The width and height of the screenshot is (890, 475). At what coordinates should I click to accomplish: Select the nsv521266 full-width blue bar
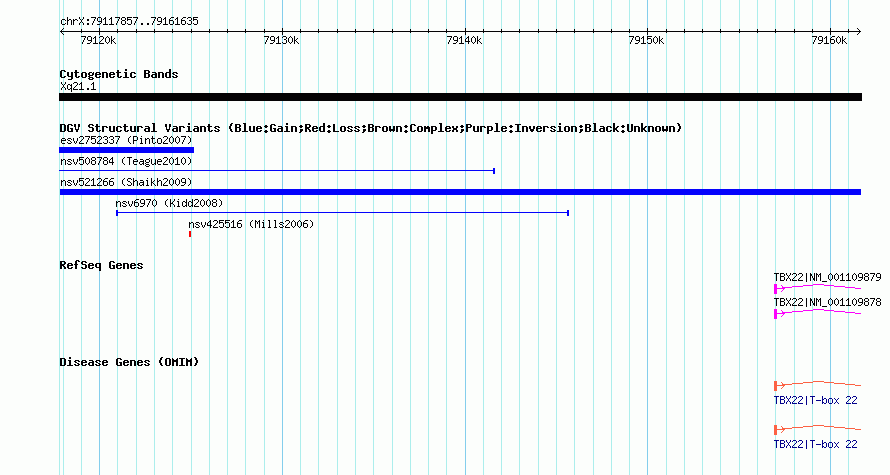click(x=460, y=192)
